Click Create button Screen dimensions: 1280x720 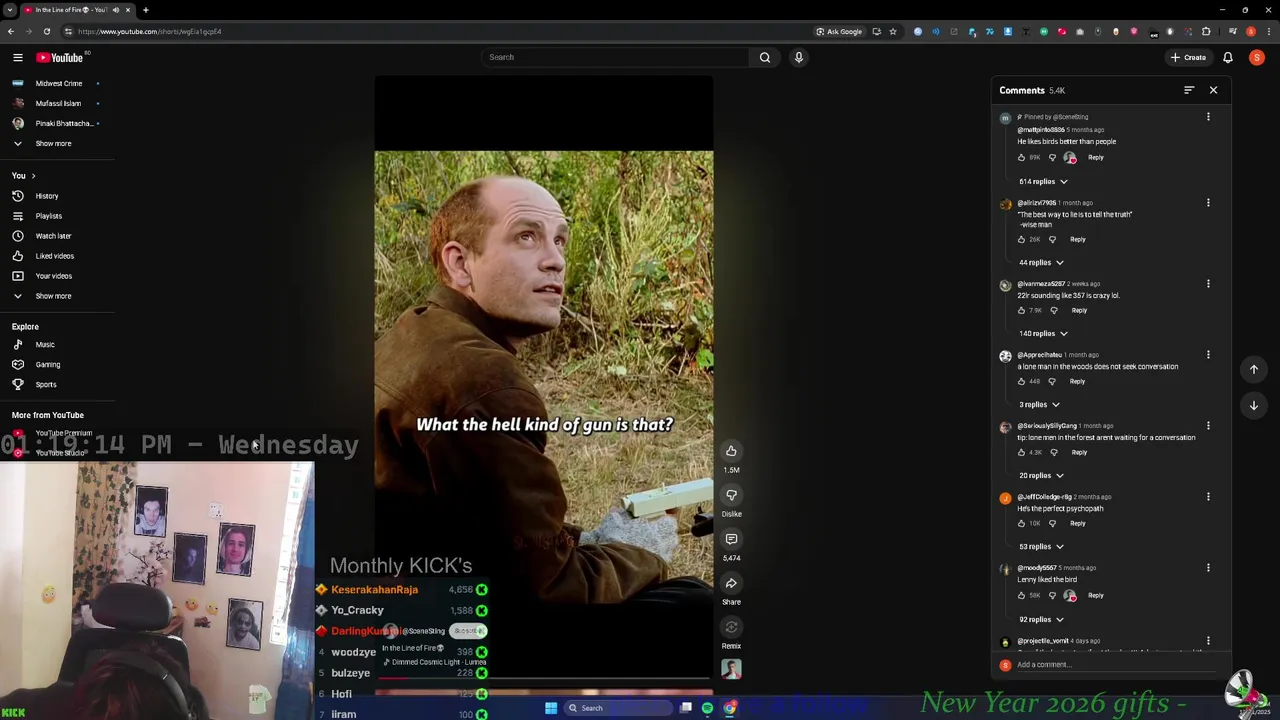pos(1189,57)
